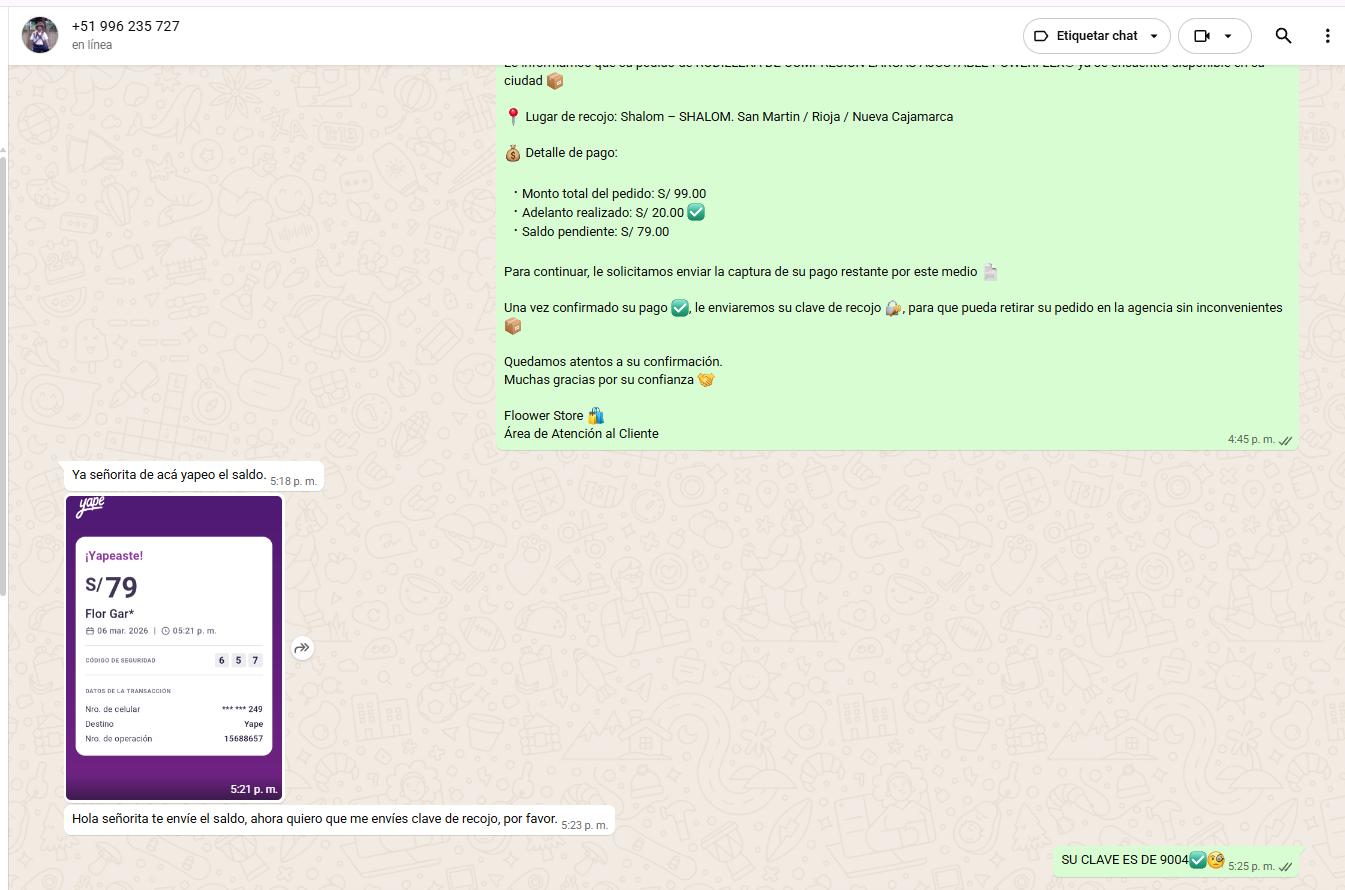
Task: Expand the Etiquetar chat dropdown arrow
Action: pos(1154,36)
